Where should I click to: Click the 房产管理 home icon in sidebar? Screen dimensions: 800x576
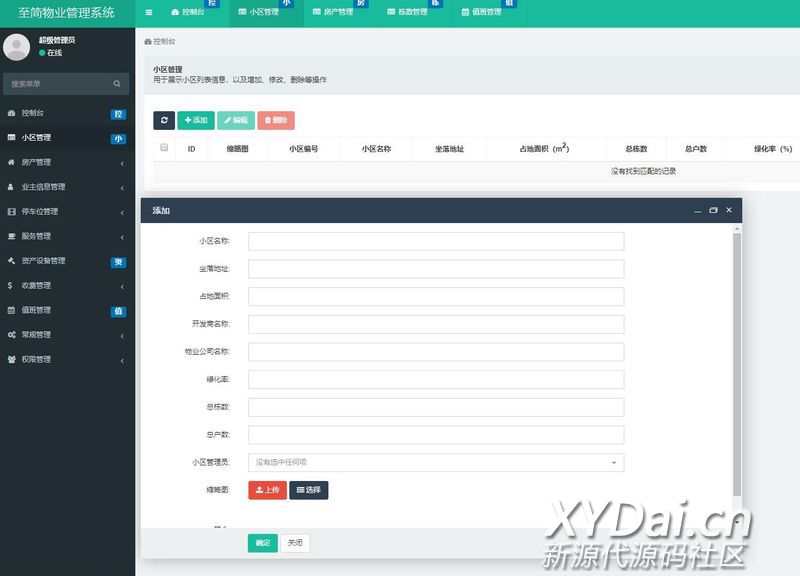click(11, 162)
